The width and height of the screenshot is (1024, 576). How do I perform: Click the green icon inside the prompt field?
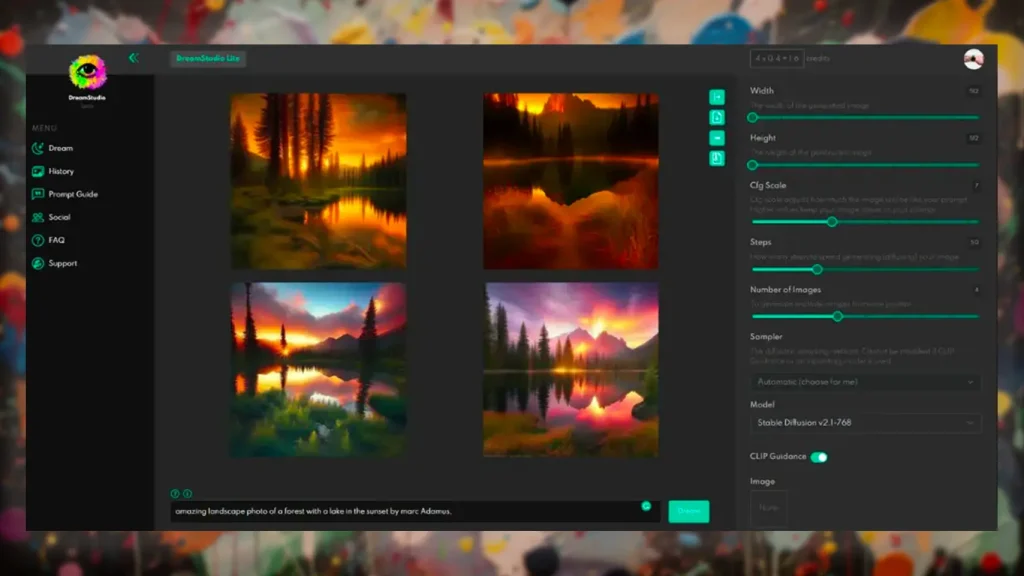(646, 506)
